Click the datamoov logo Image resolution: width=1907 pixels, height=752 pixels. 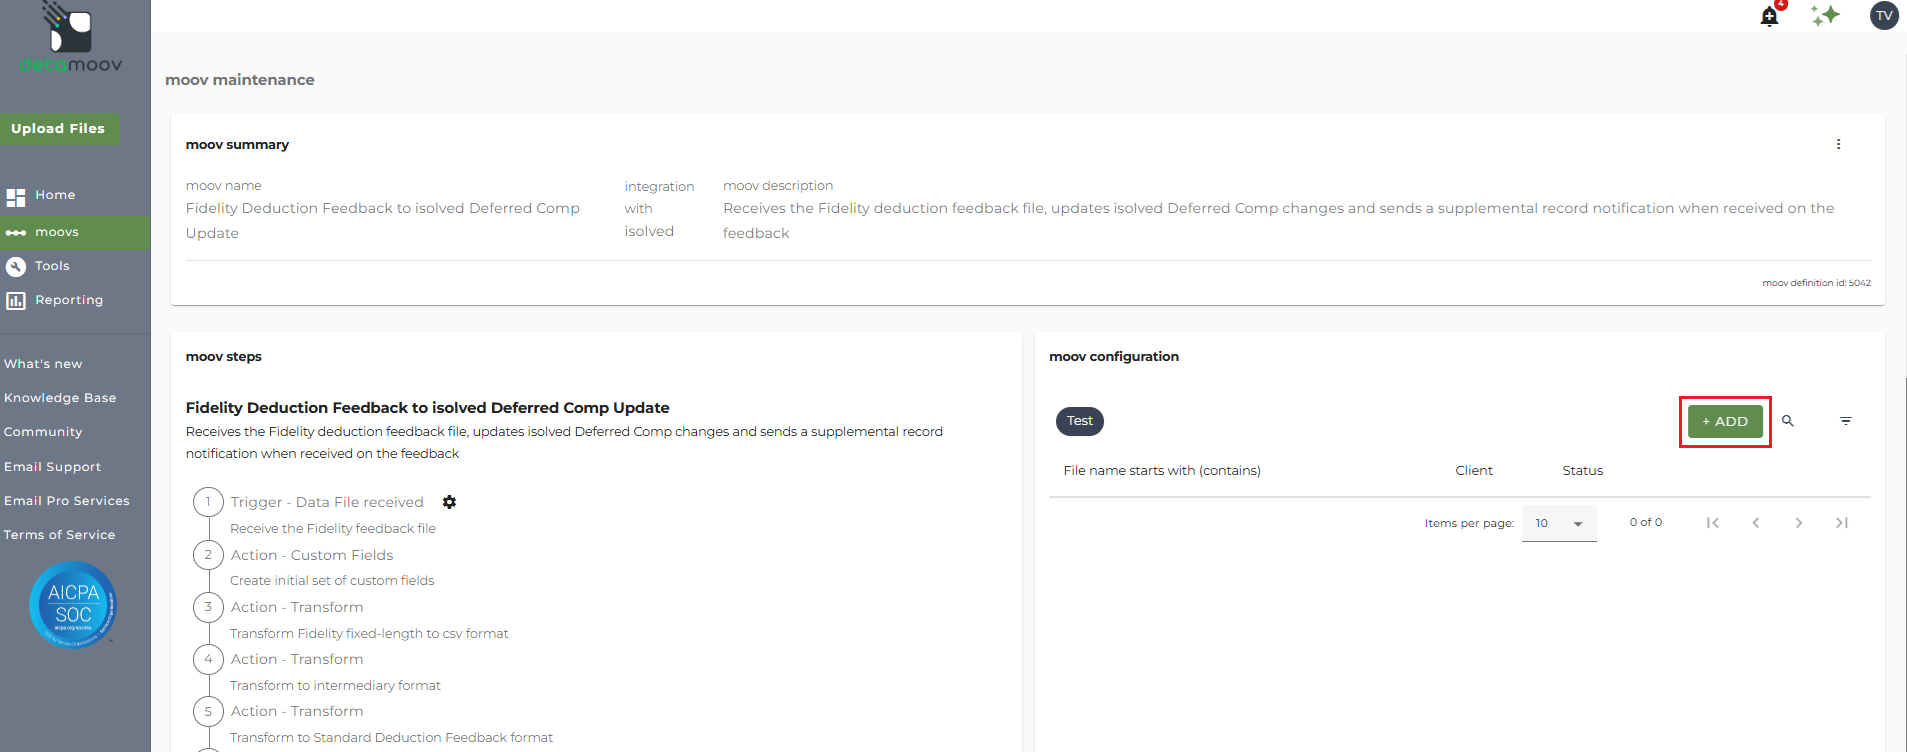[x=71, y=38]
